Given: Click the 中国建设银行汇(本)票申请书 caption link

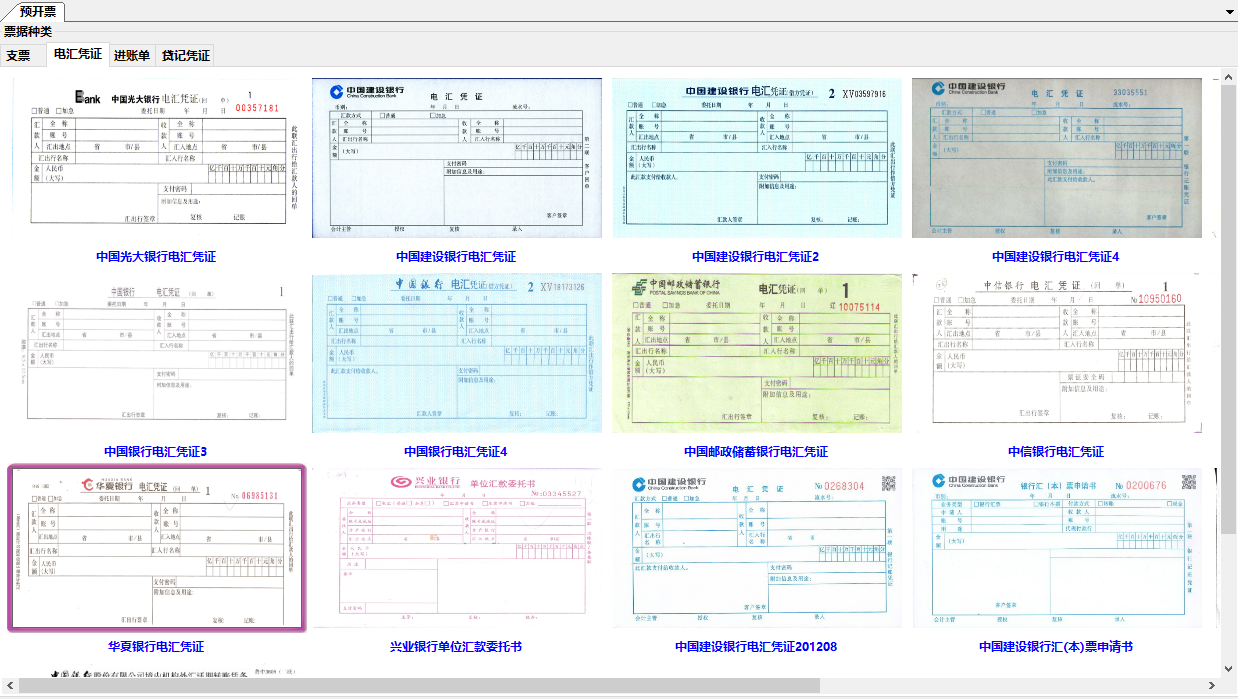Looking at the screenshot, I should pyautogui.click(x=1056, y=647).
